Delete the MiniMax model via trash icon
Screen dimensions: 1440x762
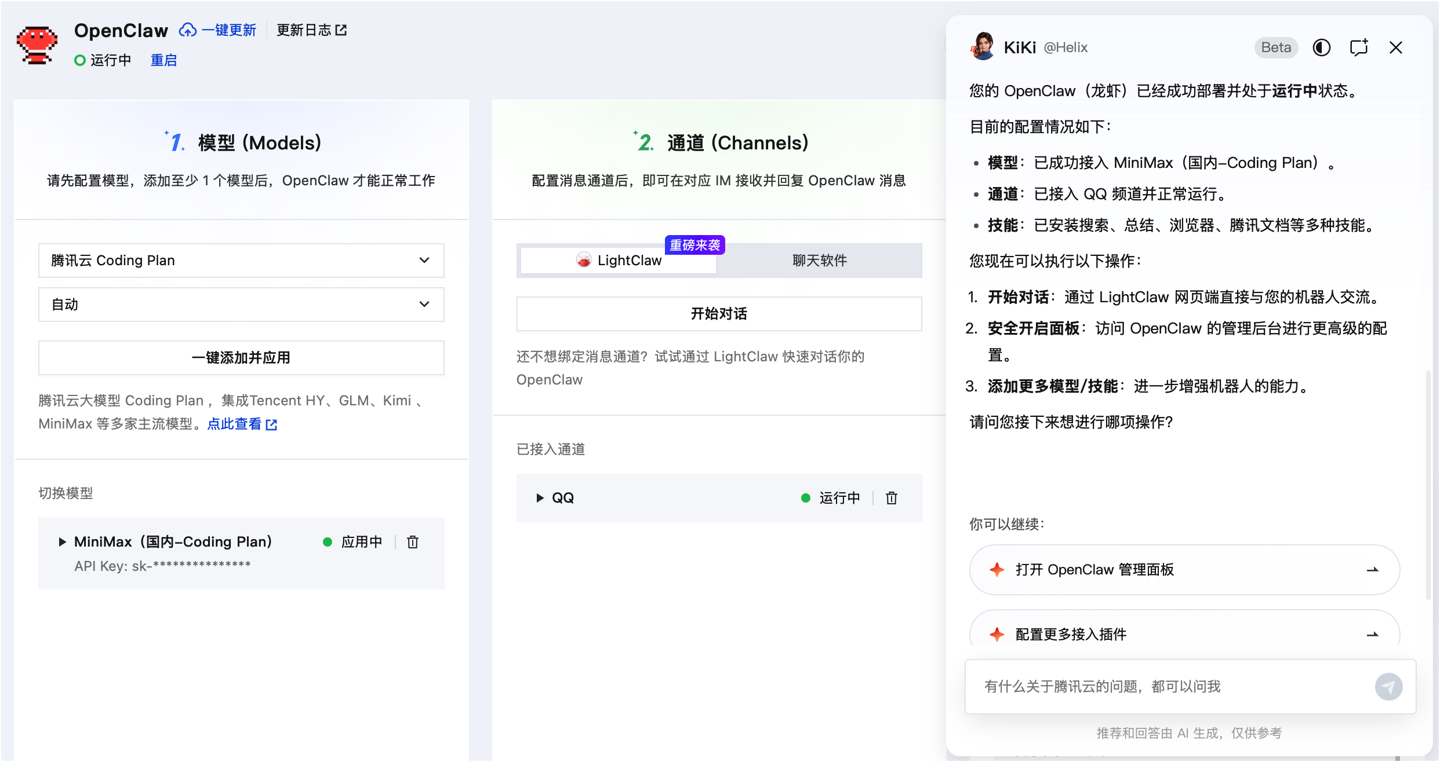(x=413, y=541)
